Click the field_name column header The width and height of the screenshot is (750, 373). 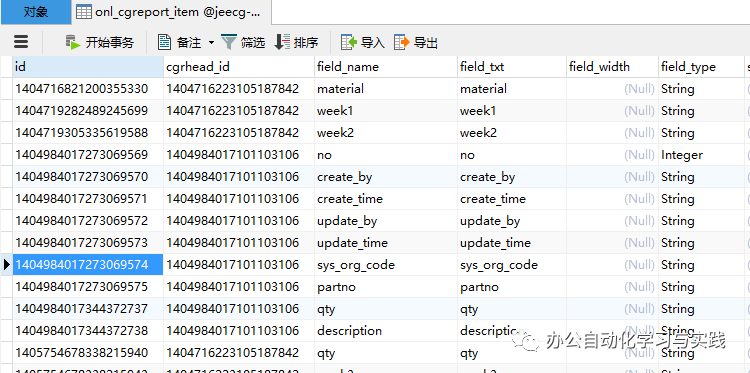[386, 67]
